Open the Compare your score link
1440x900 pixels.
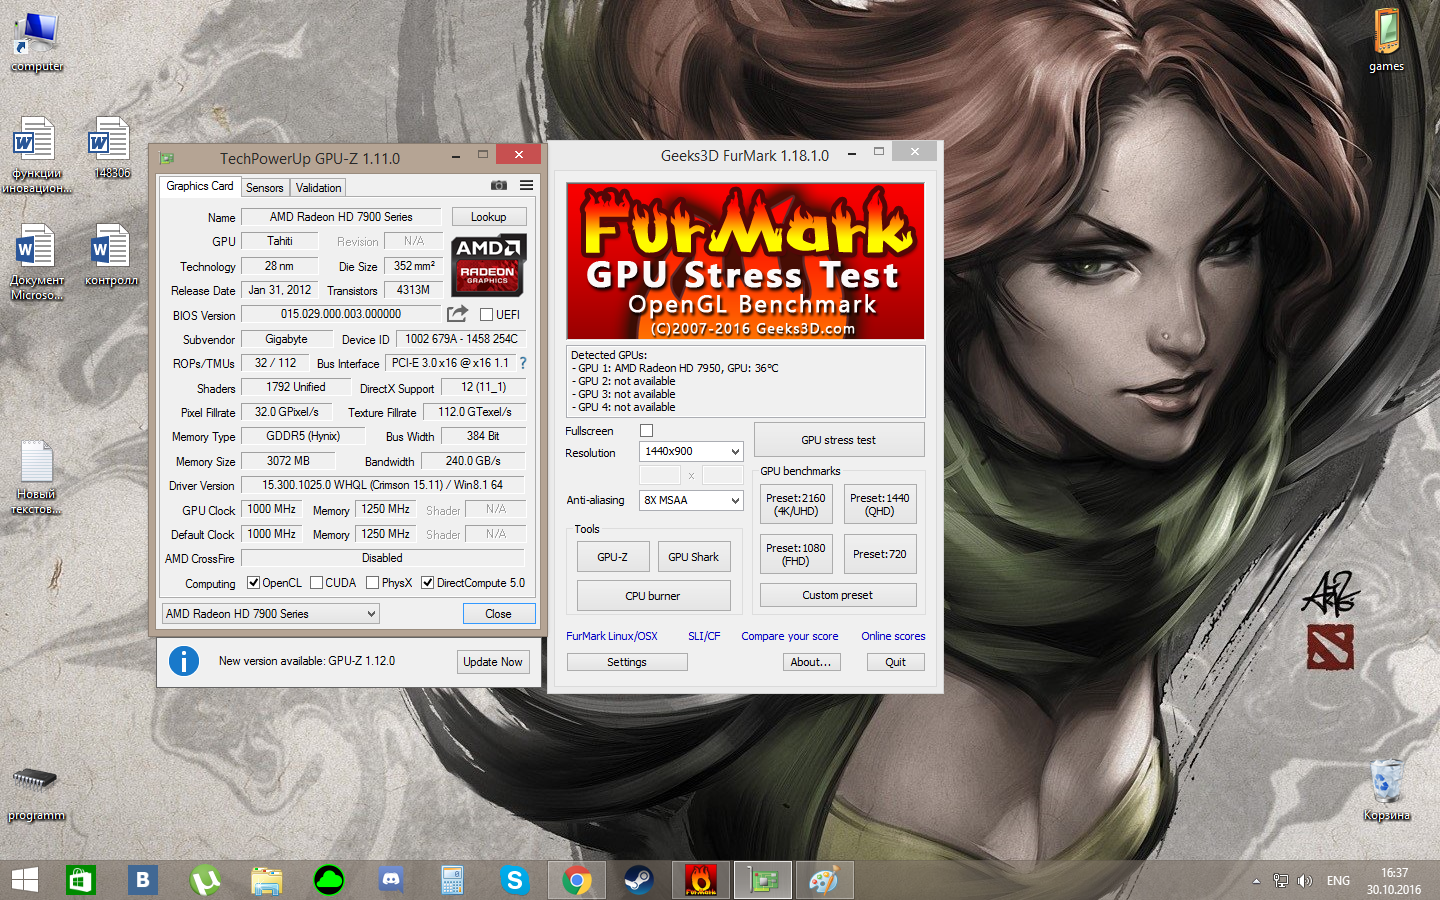coord(789,636)
